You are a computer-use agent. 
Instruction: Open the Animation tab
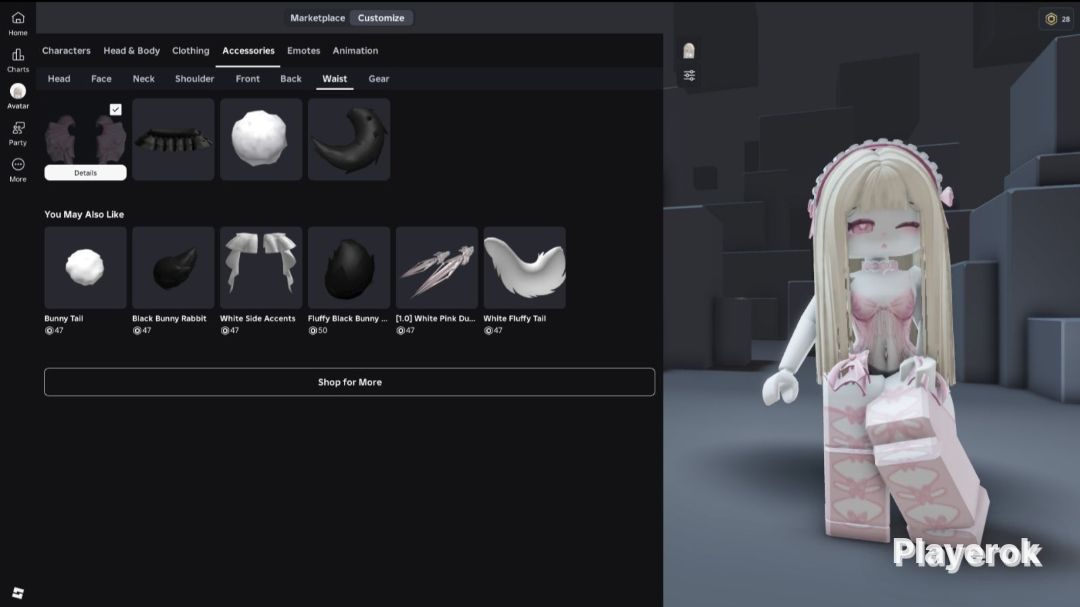(355, 50)
